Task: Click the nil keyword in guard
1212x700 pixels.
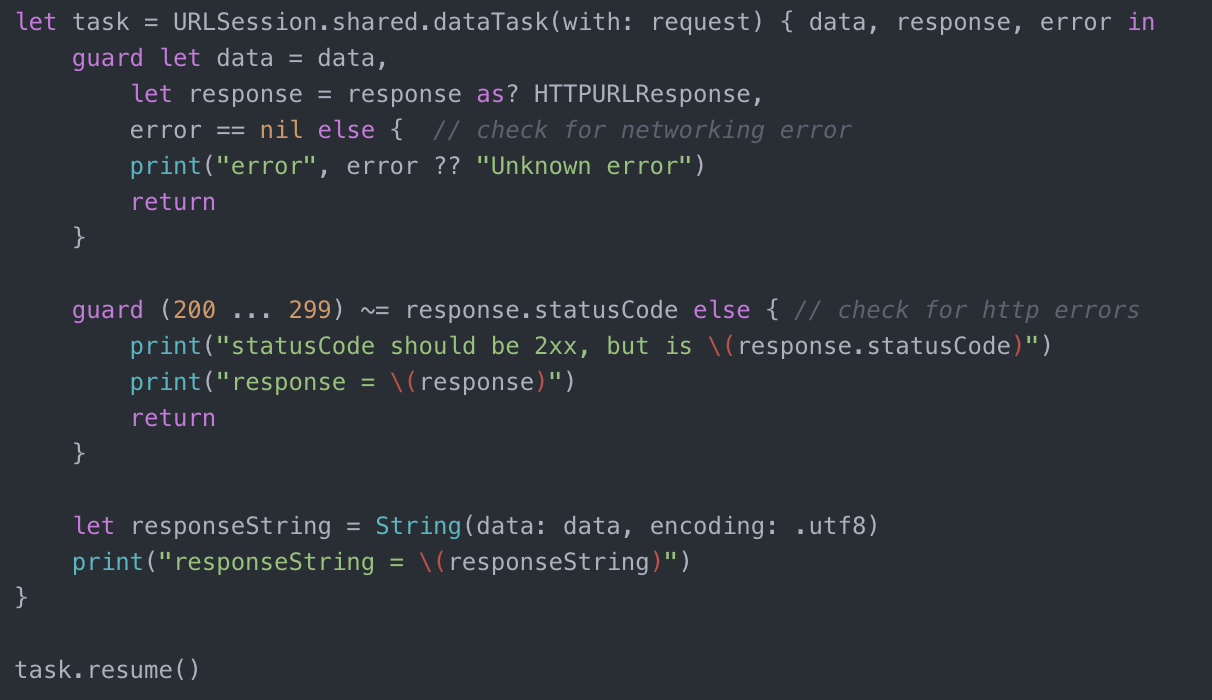Action: 281,130
